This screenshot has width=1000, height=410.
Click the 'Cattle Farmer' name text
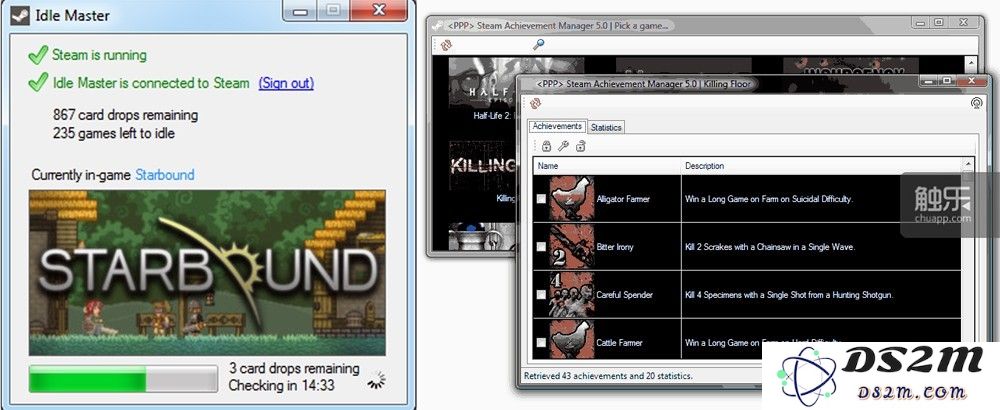[619, 342]
